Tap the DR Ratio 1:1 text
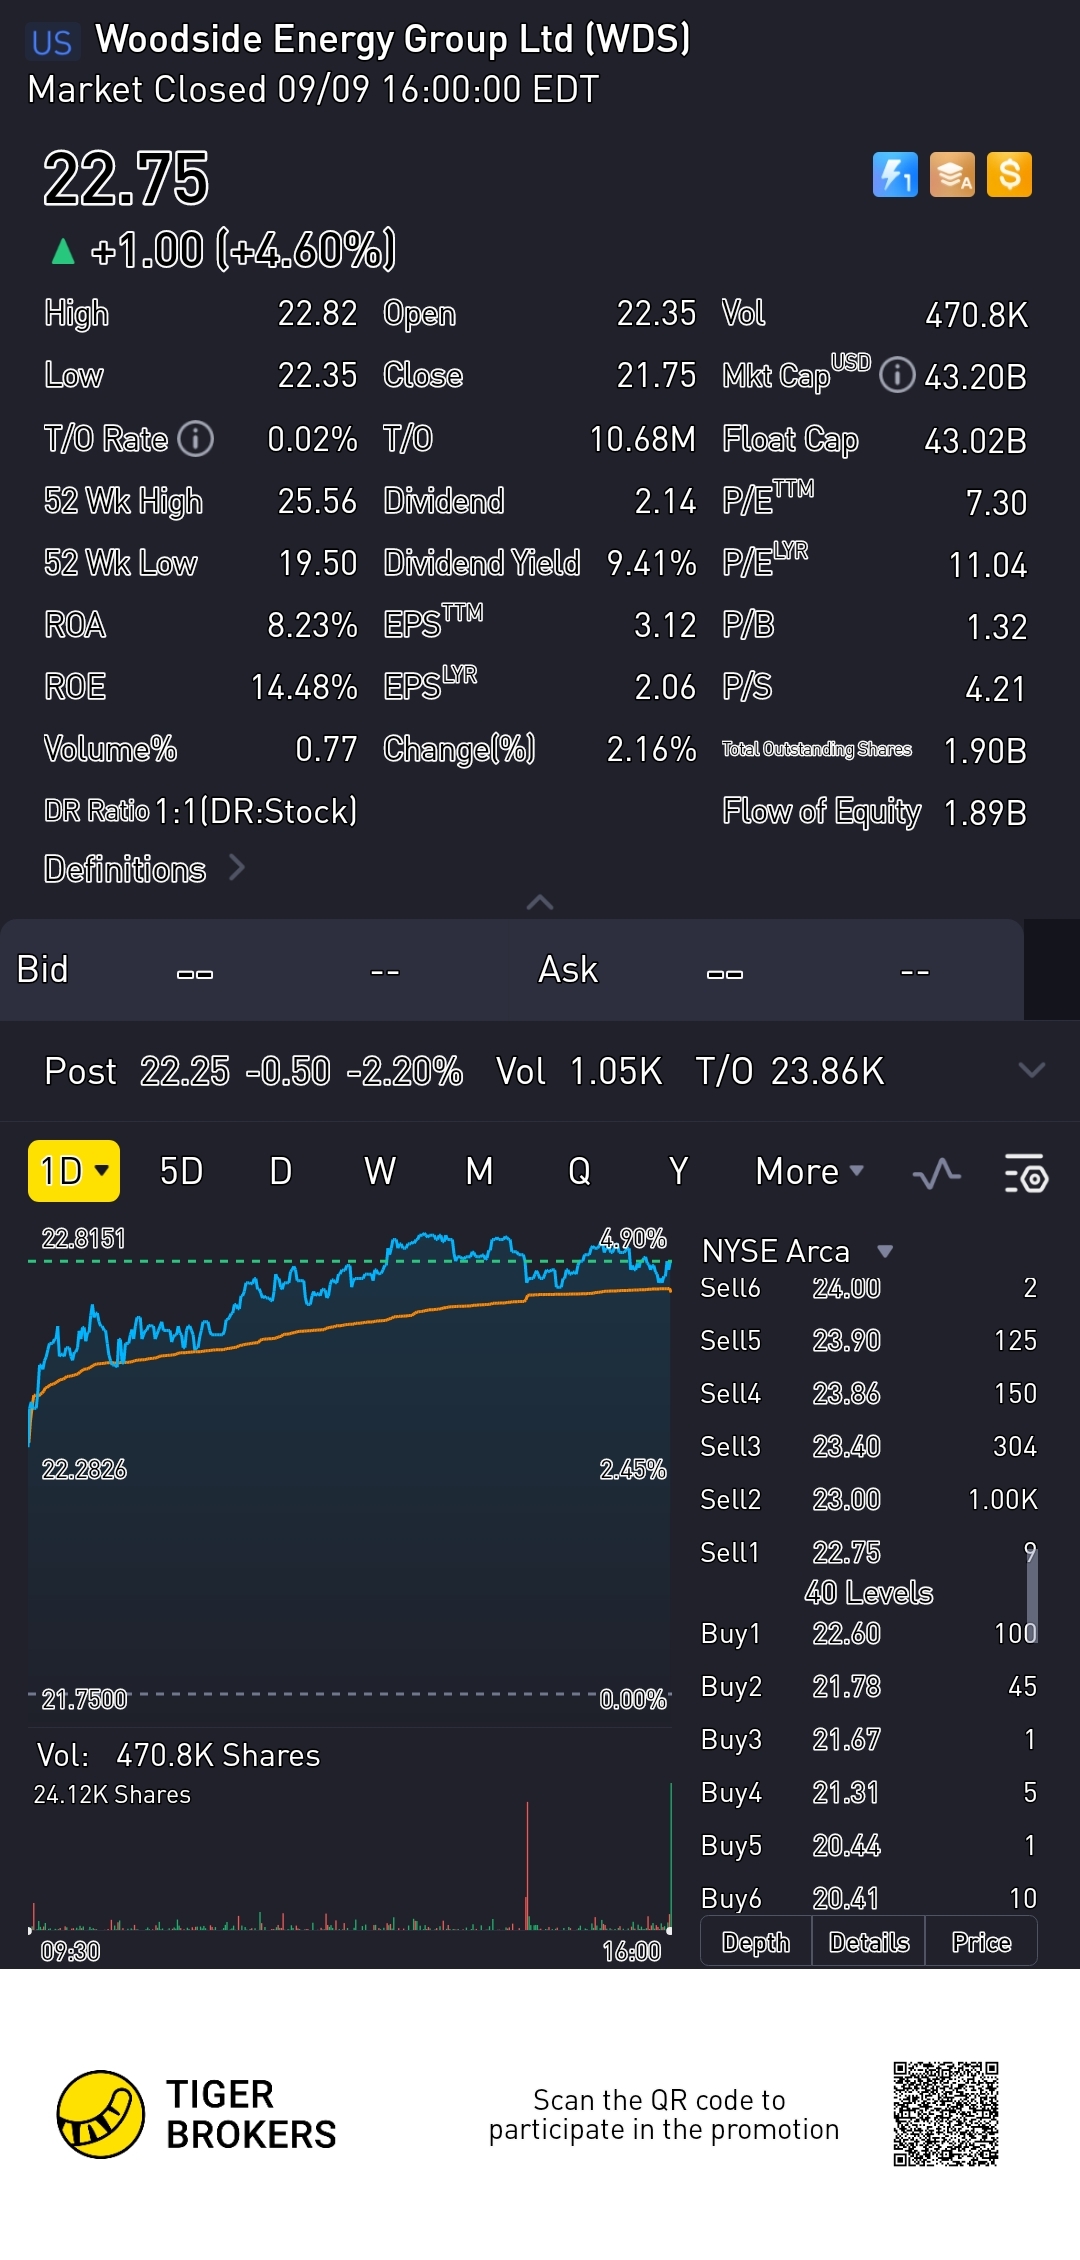 click(x=200, y=811)
